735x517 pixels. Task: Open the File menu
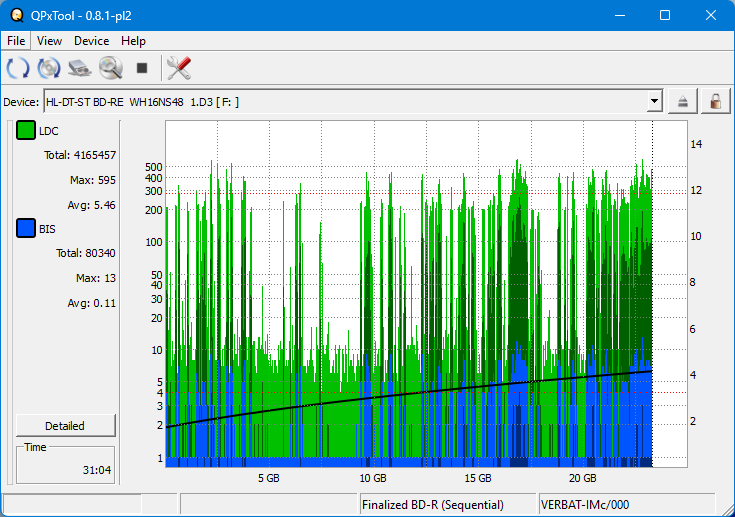16,41
